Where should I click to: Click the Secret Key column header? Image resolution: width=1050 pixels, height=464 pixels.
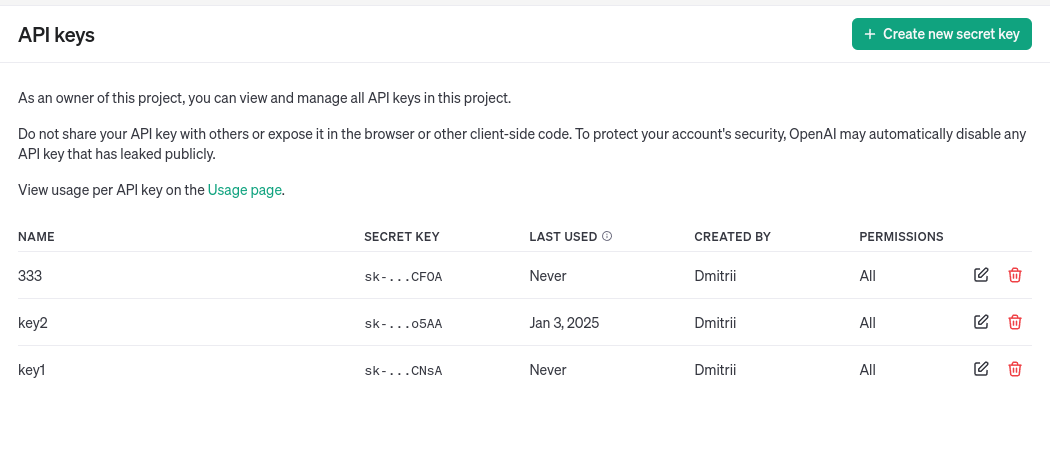401,237
